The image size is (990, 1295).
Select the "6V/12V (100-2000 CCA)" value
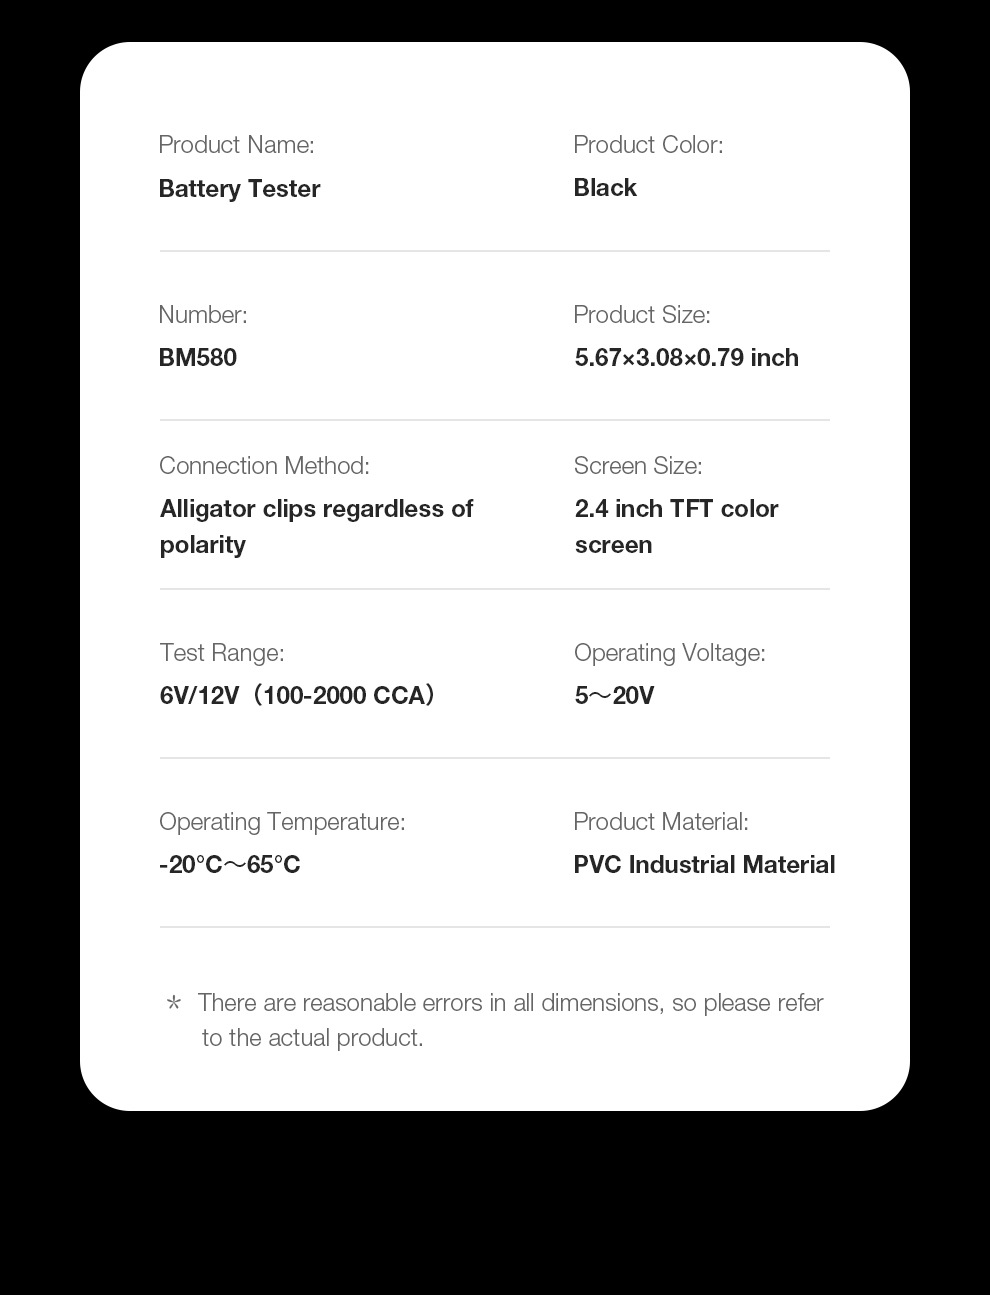(x=298, y=696)
